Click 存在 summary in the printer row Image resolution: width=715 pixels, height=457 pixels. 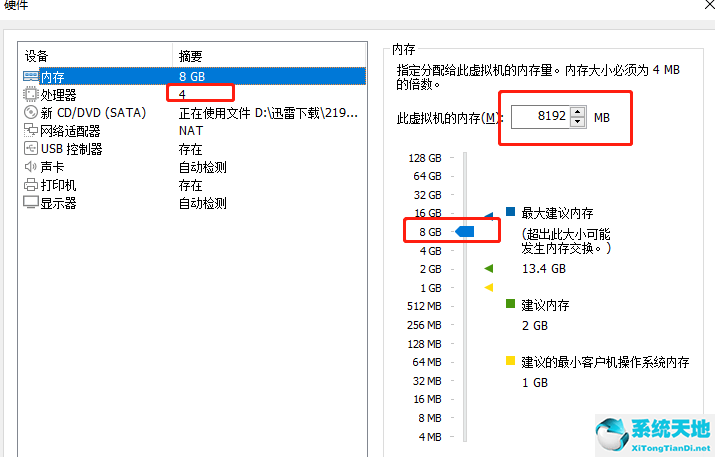(x=191, y=185)
